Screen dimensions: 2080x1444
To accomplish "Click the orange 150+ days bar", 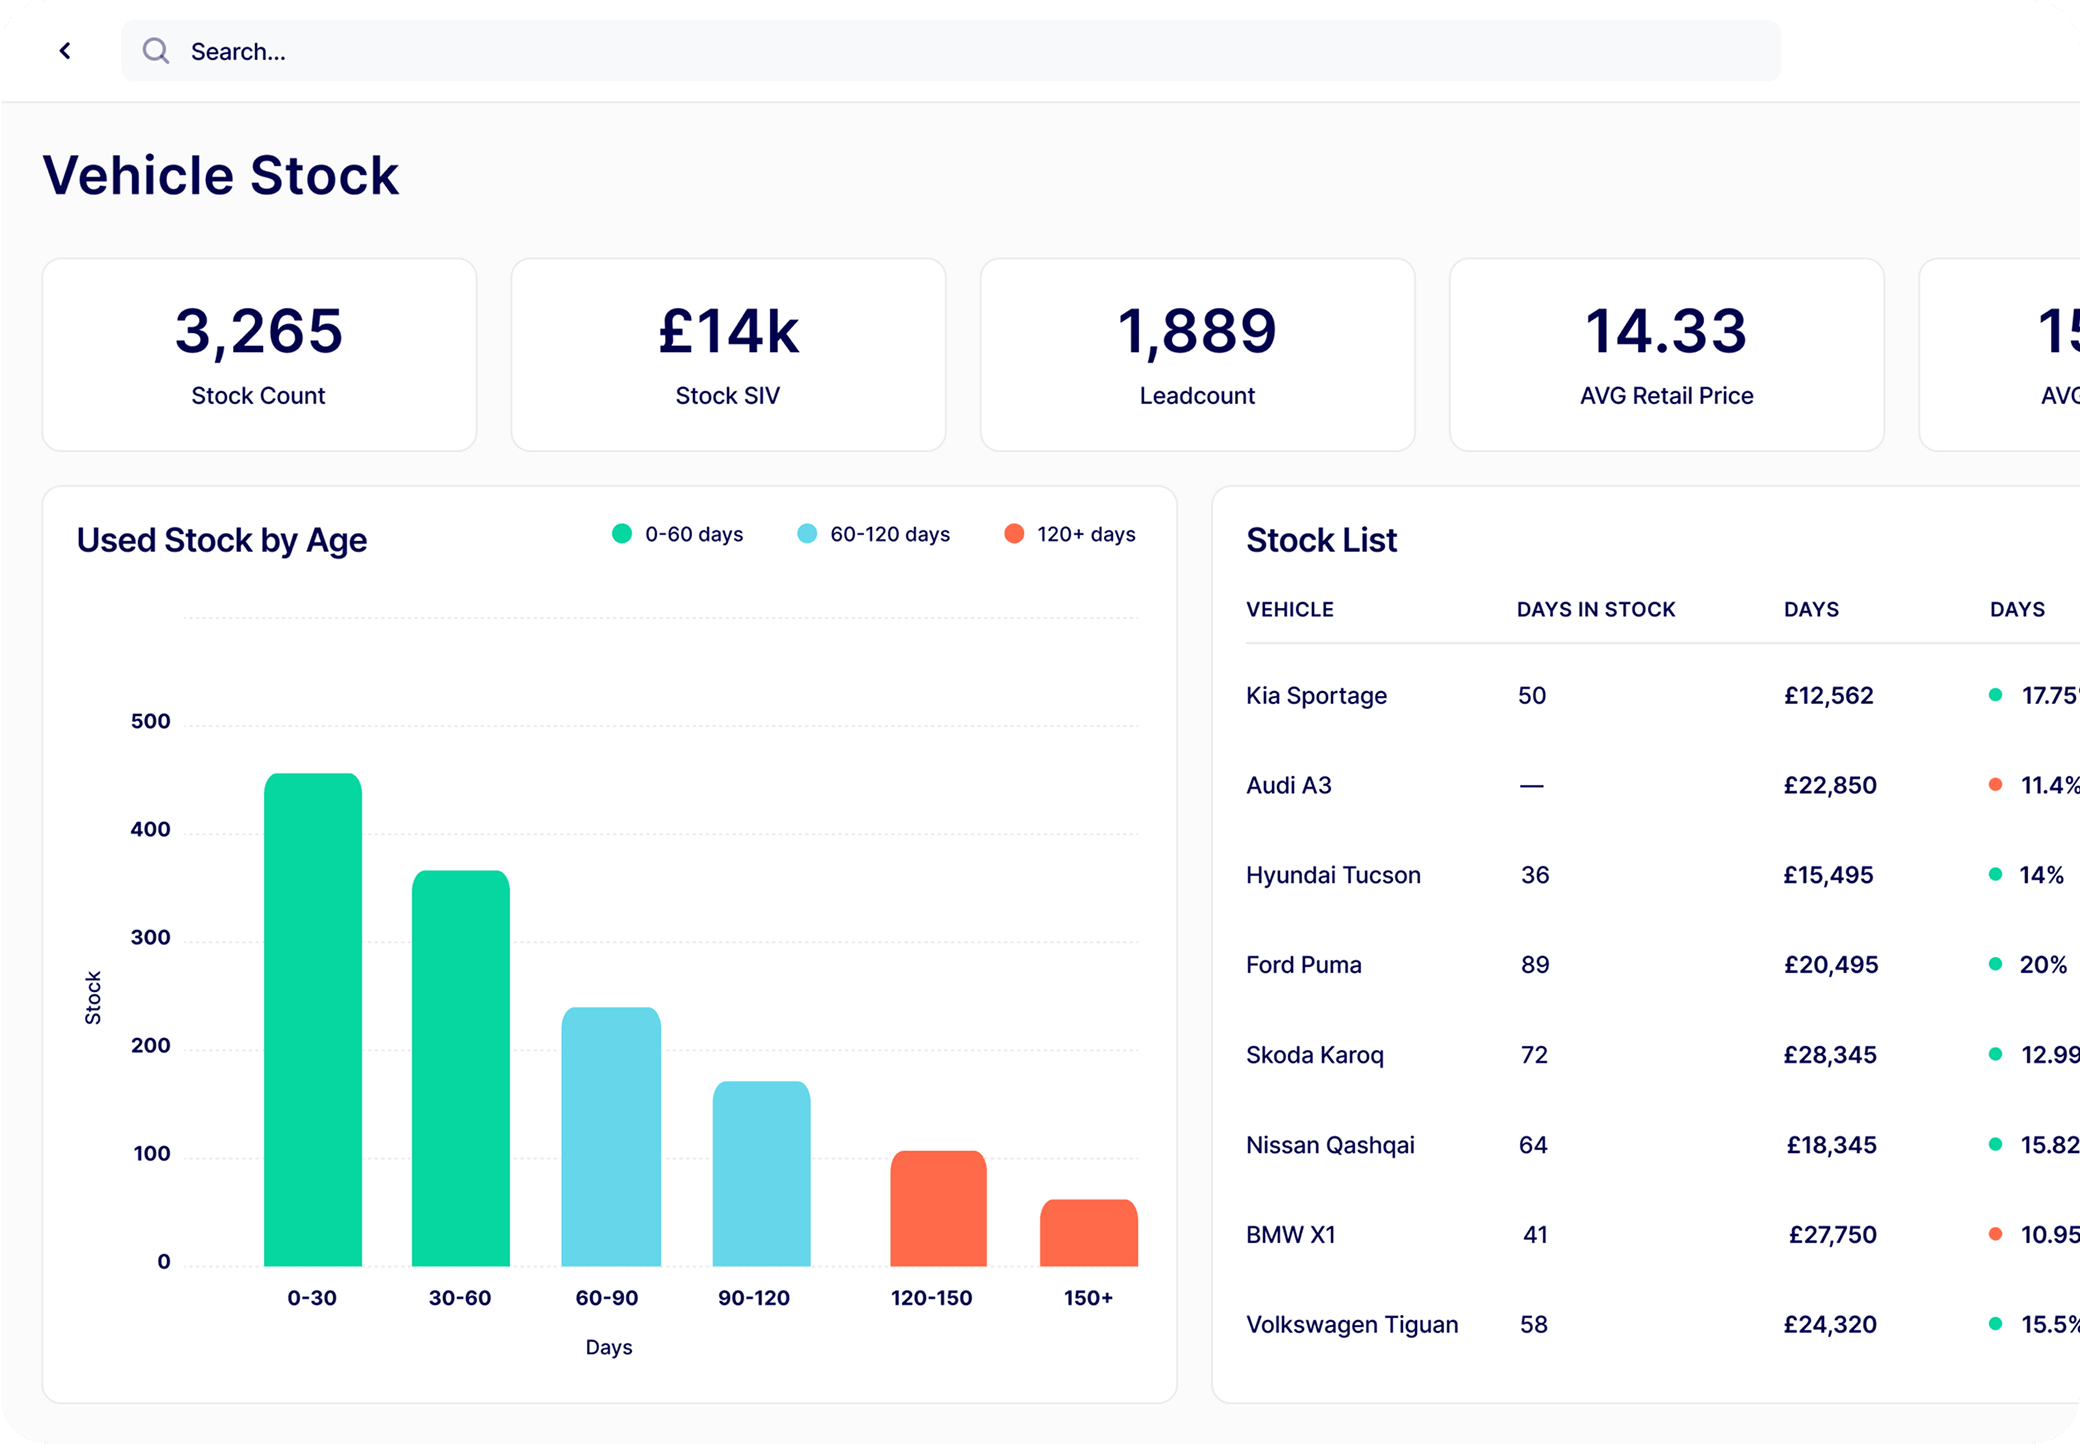I will coord(1089,1233).
